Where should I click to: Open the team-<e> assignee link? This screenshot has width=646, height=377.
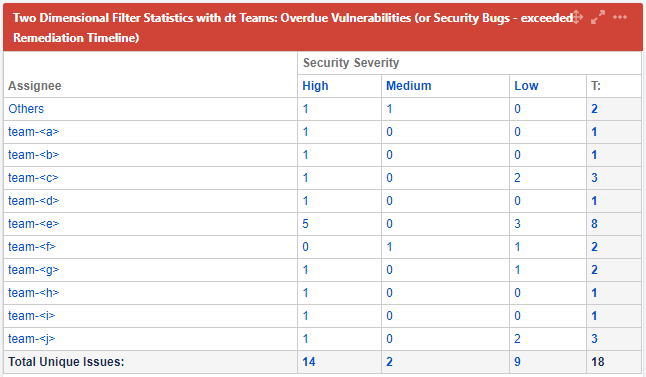34,224
